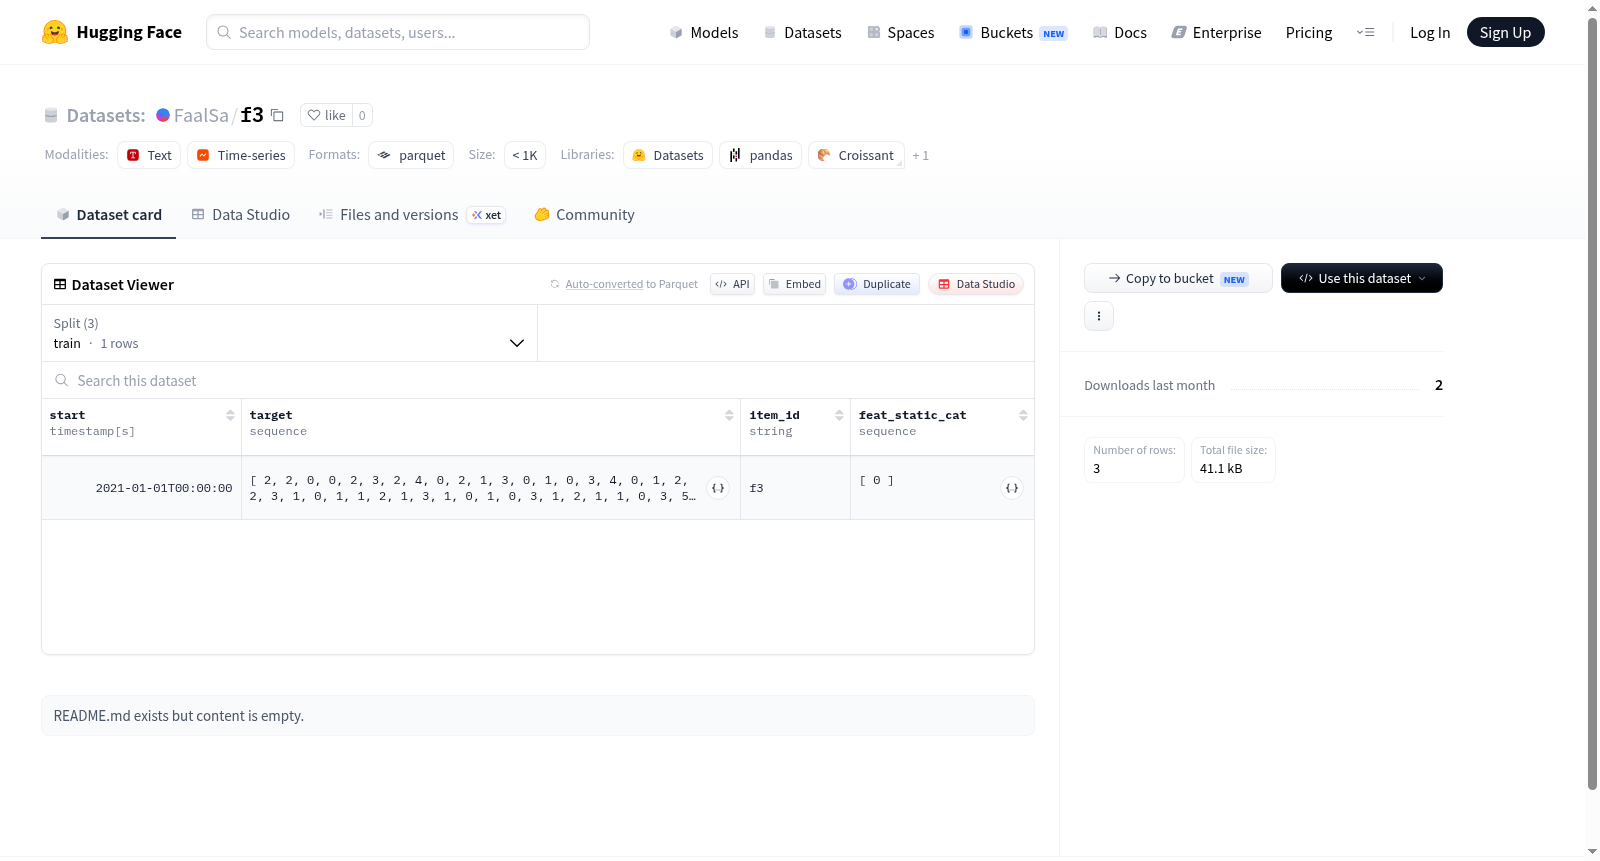The width and height of the screenshot is (1600, 861).
Task: Expand the Use this dataset dropdown
Action: (x=1361, y=278)
